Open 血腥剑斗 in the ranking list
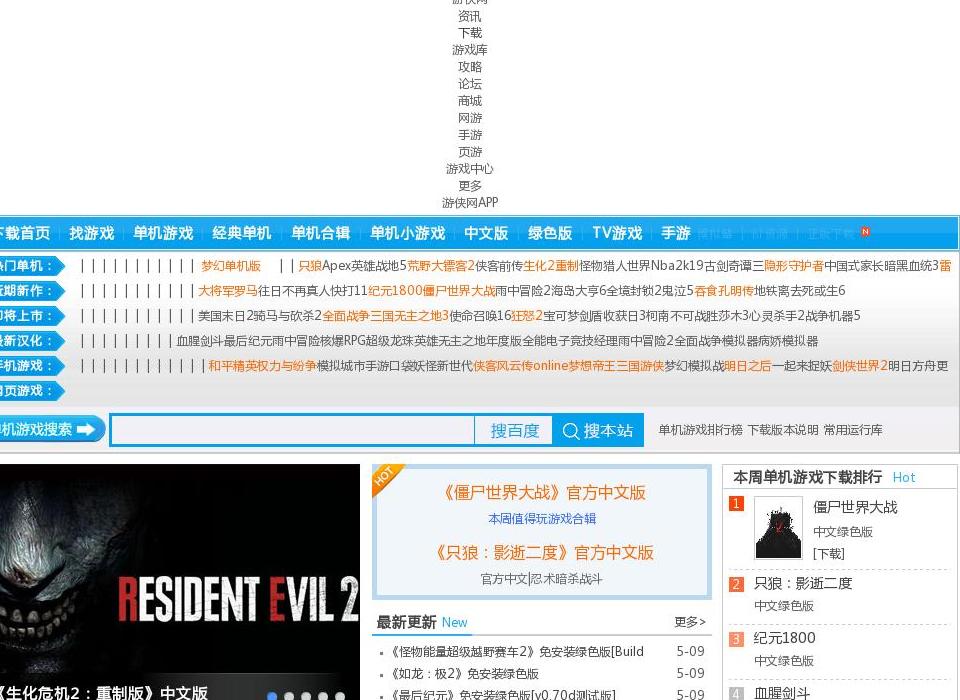960x700 pixels. (782, 693)
